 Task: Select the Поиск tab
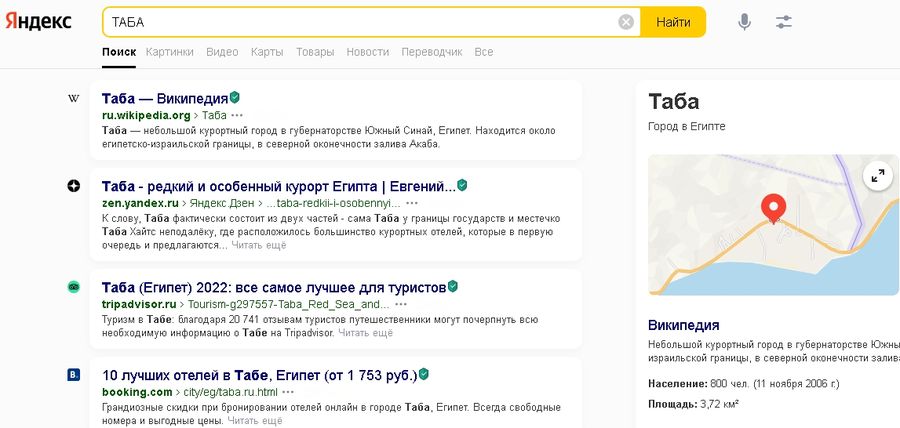pyautogui.click(x=119, y=52)
